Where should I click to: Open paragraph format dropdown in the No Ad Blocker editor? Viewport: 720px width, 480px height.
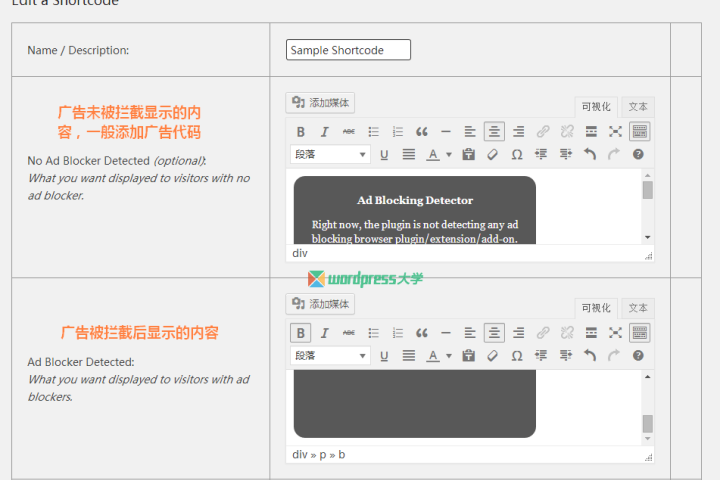click(x=330, y=154)
